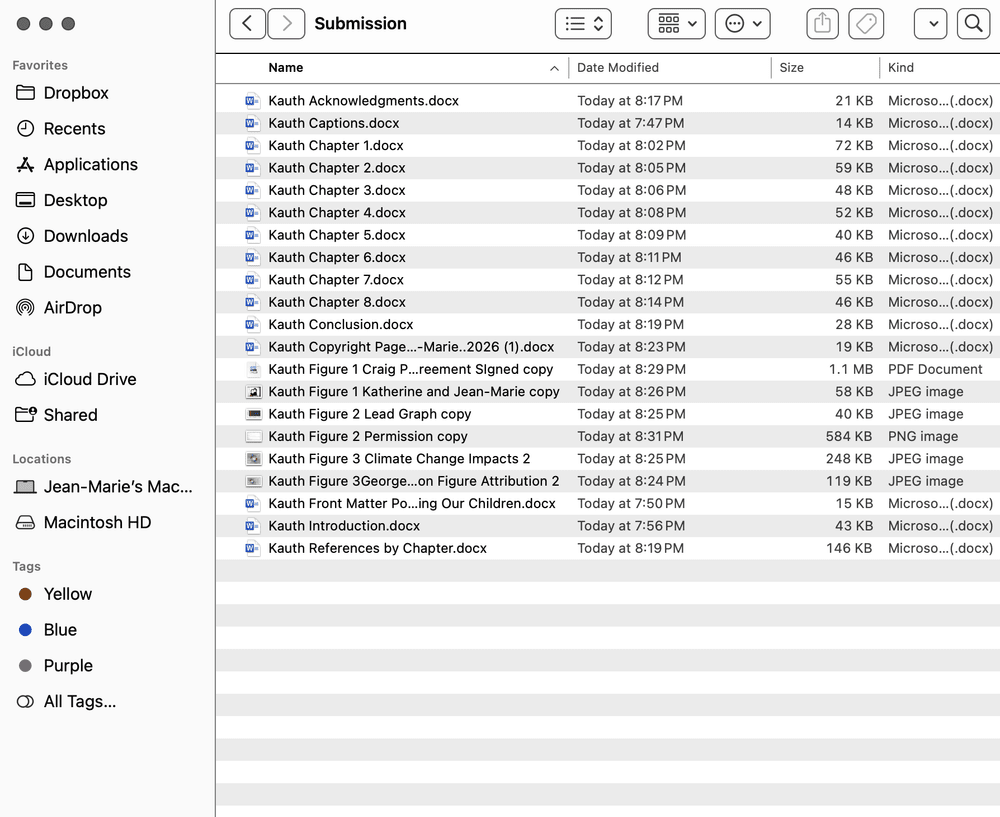
Task: Click Word icon of Kauth Chapter 5.docx
Action: (x=253, y=235)
